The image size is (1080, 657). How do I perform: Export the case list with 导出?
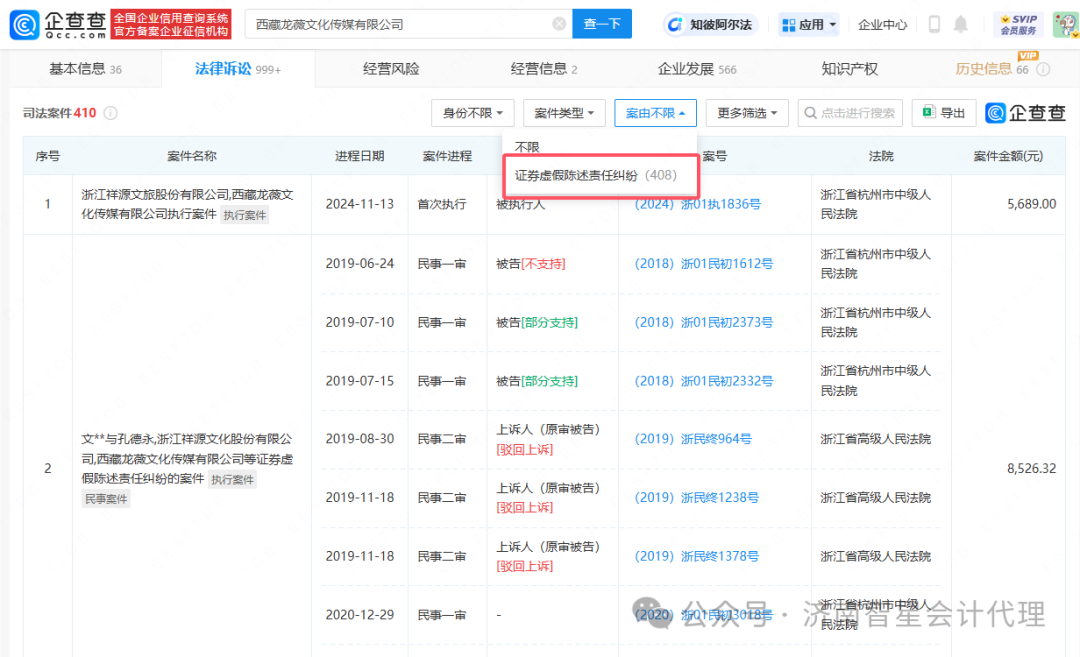(x=944, y=113)
